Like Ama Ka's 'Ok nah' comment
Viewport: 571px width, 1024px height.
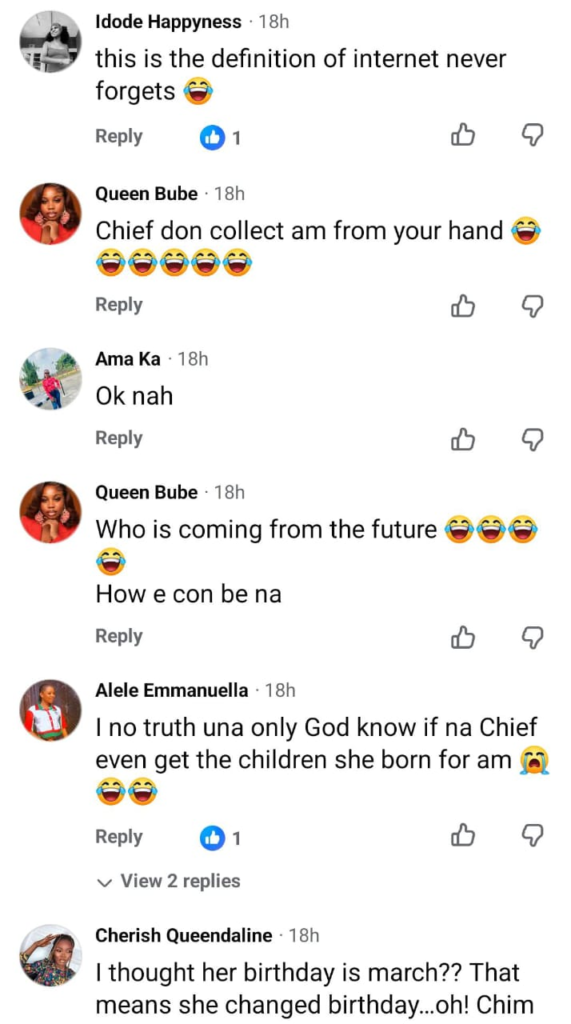pyautogui.click(x=463, y=439)
